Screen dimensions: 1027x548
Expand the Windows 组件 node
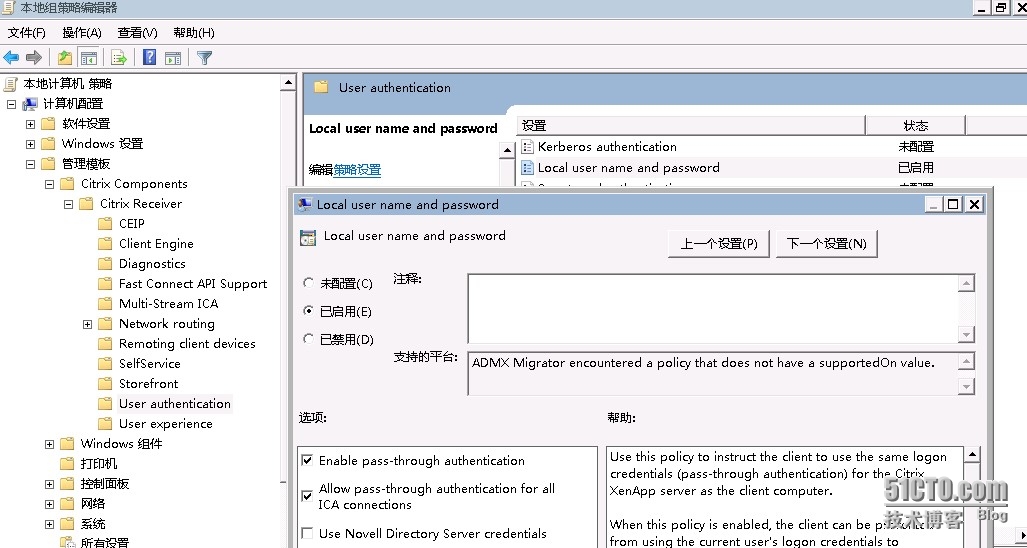coord(49,444)
